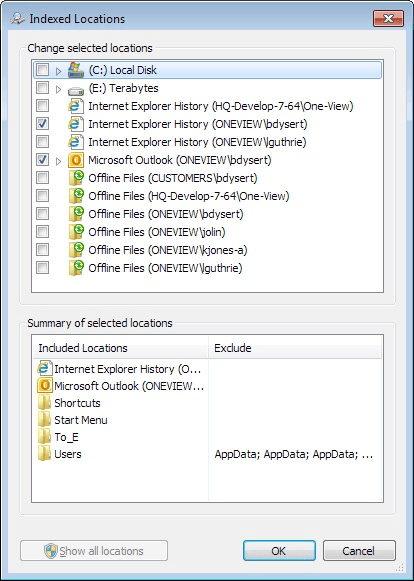414x581 pixels.
Task: Click the Cancel button
Action: pos(359,551)
